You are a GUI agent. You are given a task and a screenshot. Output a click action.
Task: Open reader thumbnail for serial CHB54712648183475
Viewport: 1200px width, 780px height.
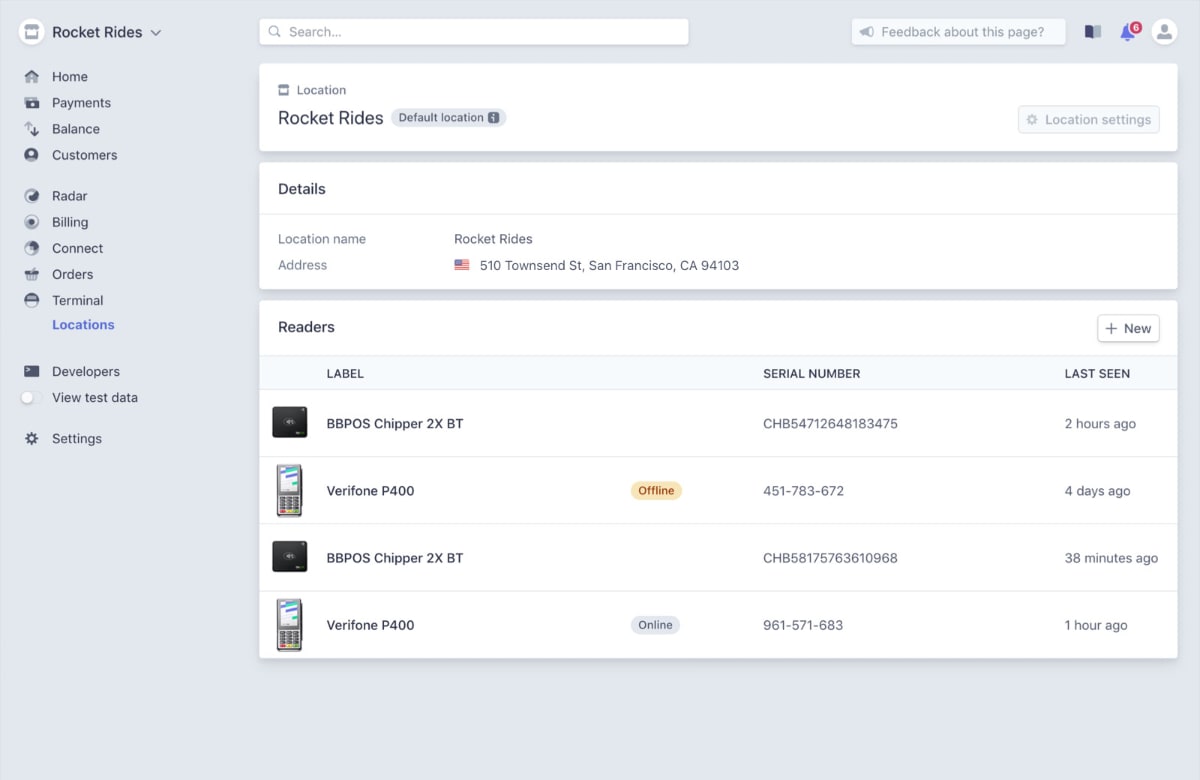coord(290,423)
